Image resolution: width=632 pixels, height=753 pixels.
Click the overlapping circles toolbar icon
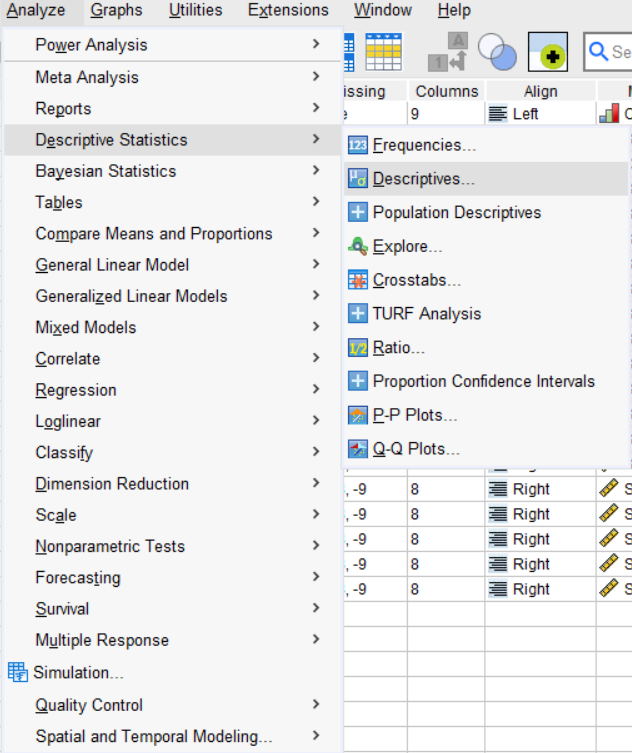tap(497, 52)
